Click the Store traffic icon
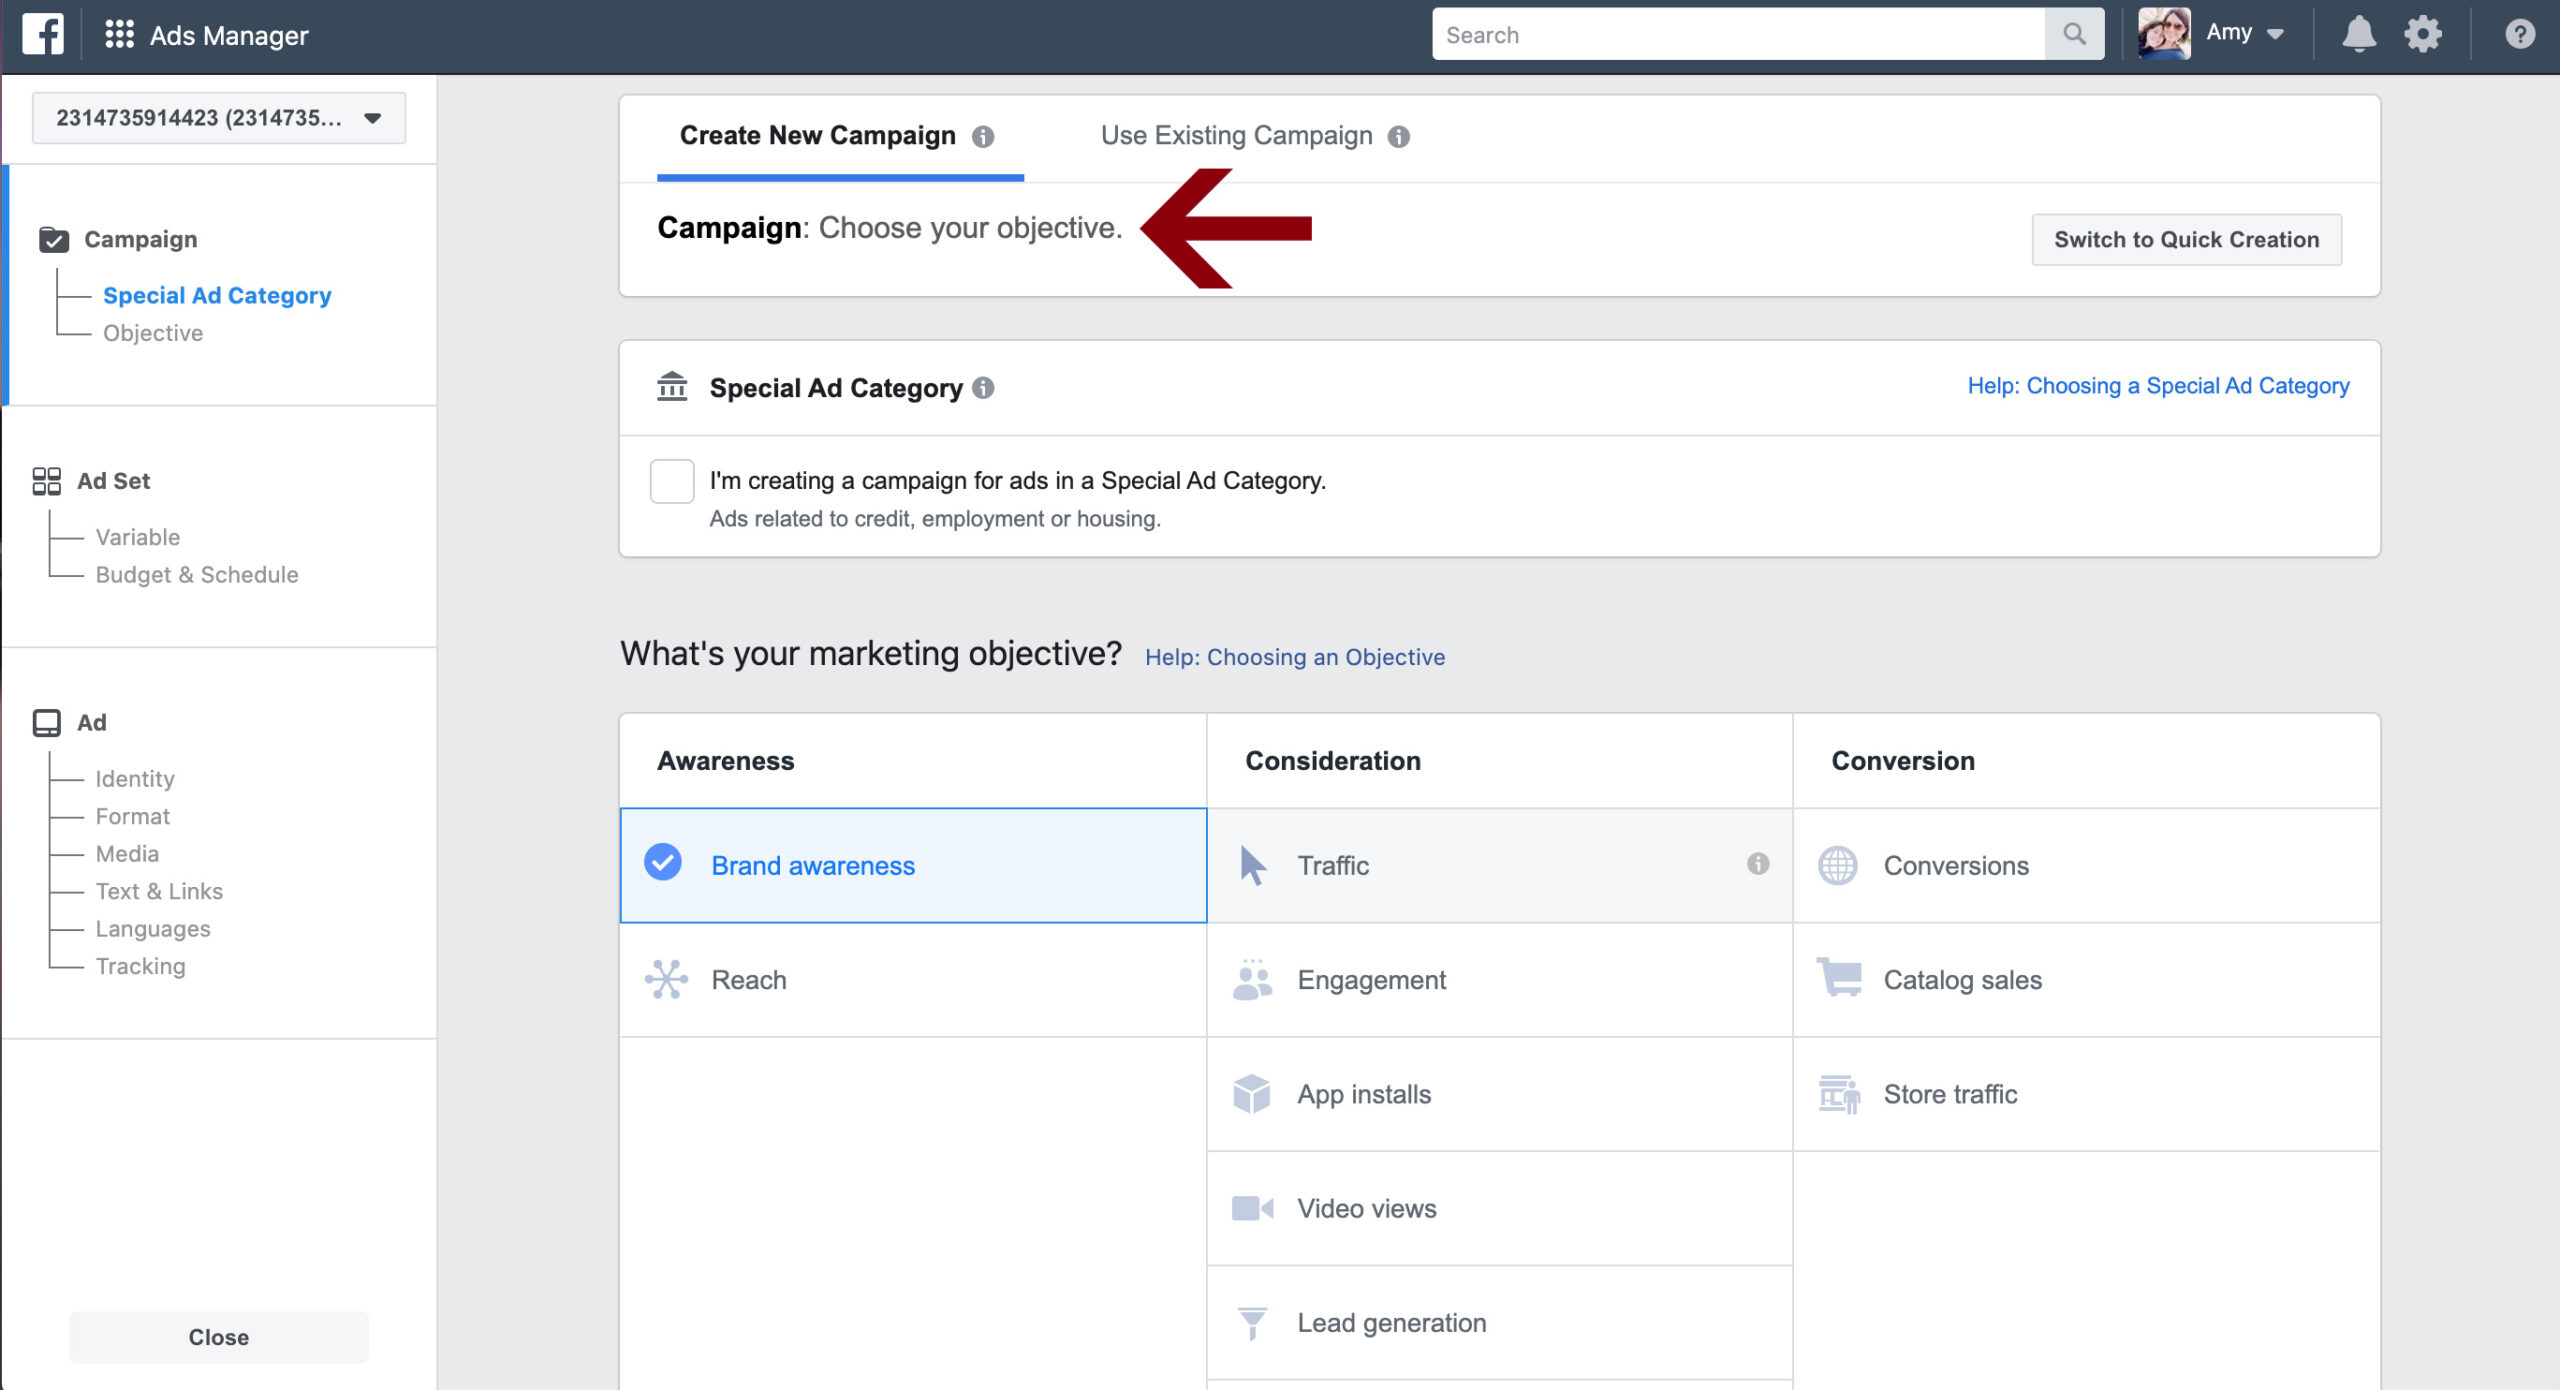This screenshot has width=2560, height=1390. [1839, 1095]
